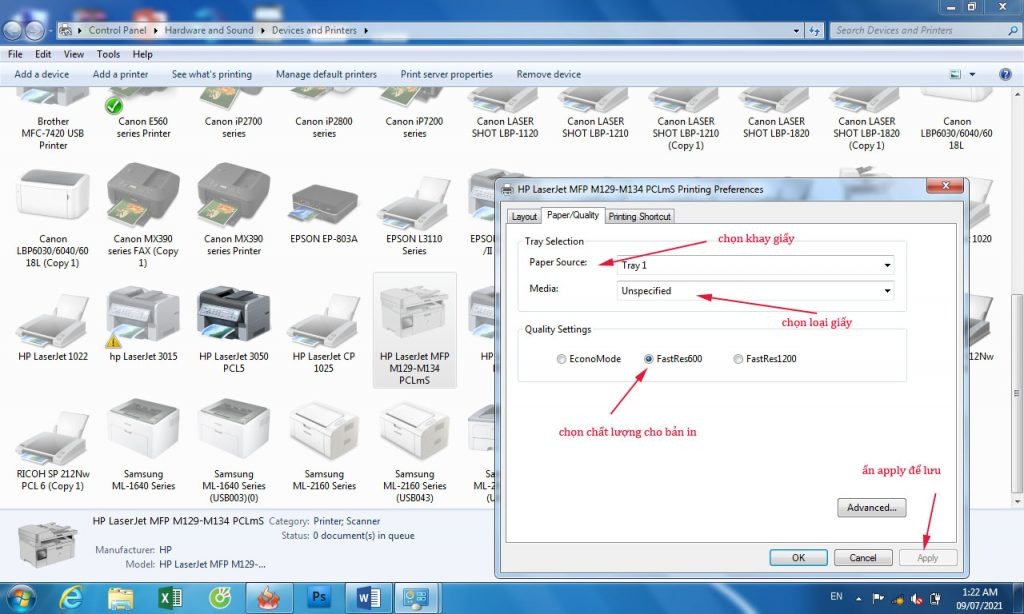Open Photoshop from the taskbar
1024x614 pixels.
click(318, 596)
